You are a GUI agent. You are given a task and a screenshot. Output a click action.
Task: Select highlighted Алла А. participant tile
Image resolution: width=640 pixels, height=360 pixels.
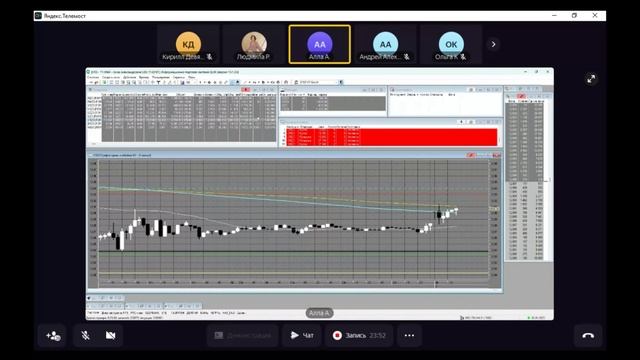[320, 44]
